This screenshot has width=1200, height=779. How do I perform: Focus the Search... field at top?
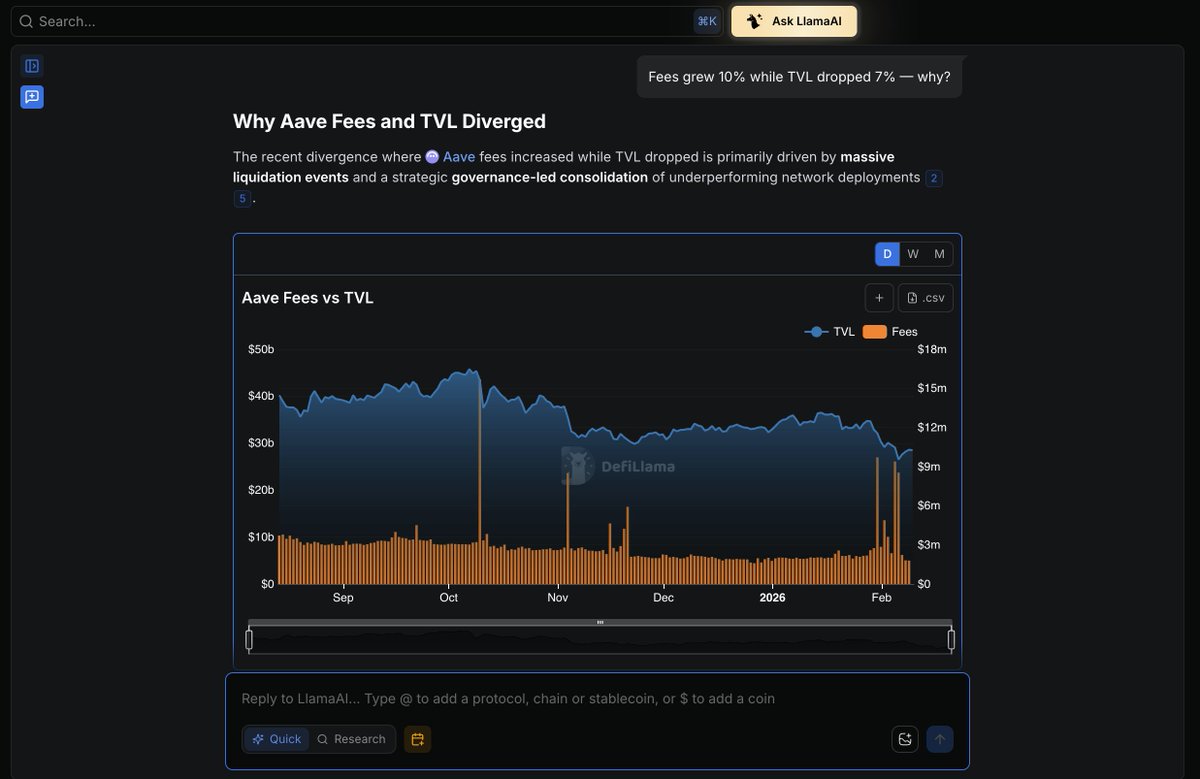[x=365, y=21]
